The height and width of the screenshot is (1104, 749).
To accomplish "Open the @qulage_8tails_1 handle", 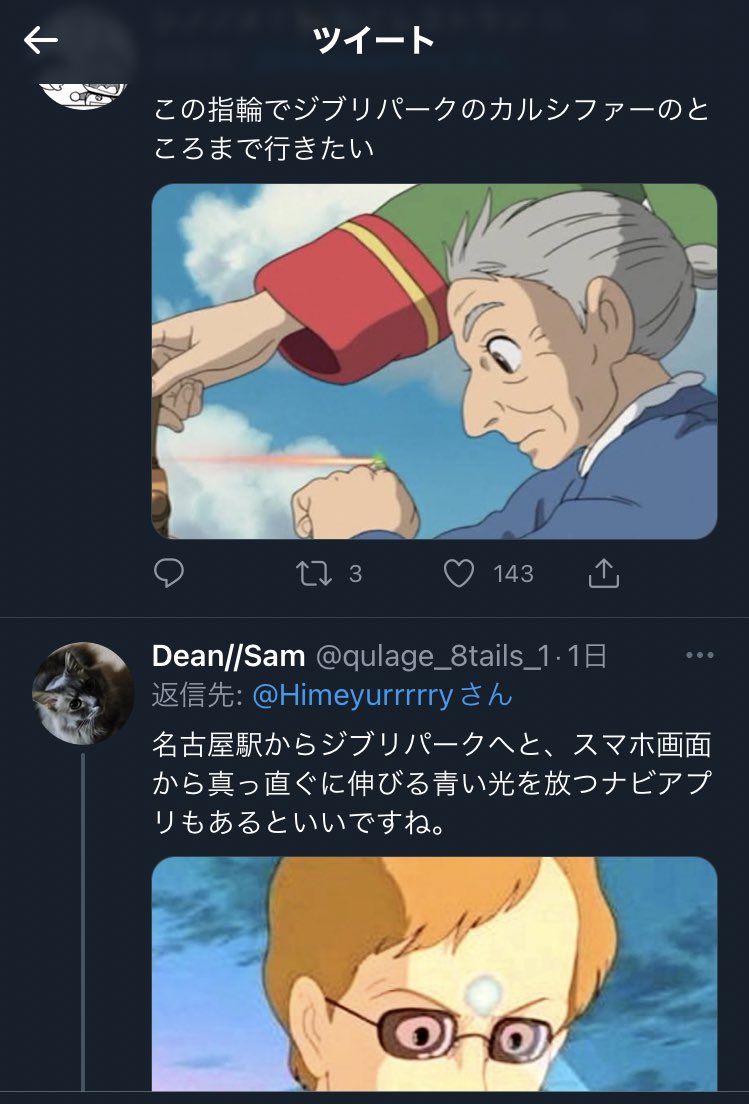I will (433, 656).
